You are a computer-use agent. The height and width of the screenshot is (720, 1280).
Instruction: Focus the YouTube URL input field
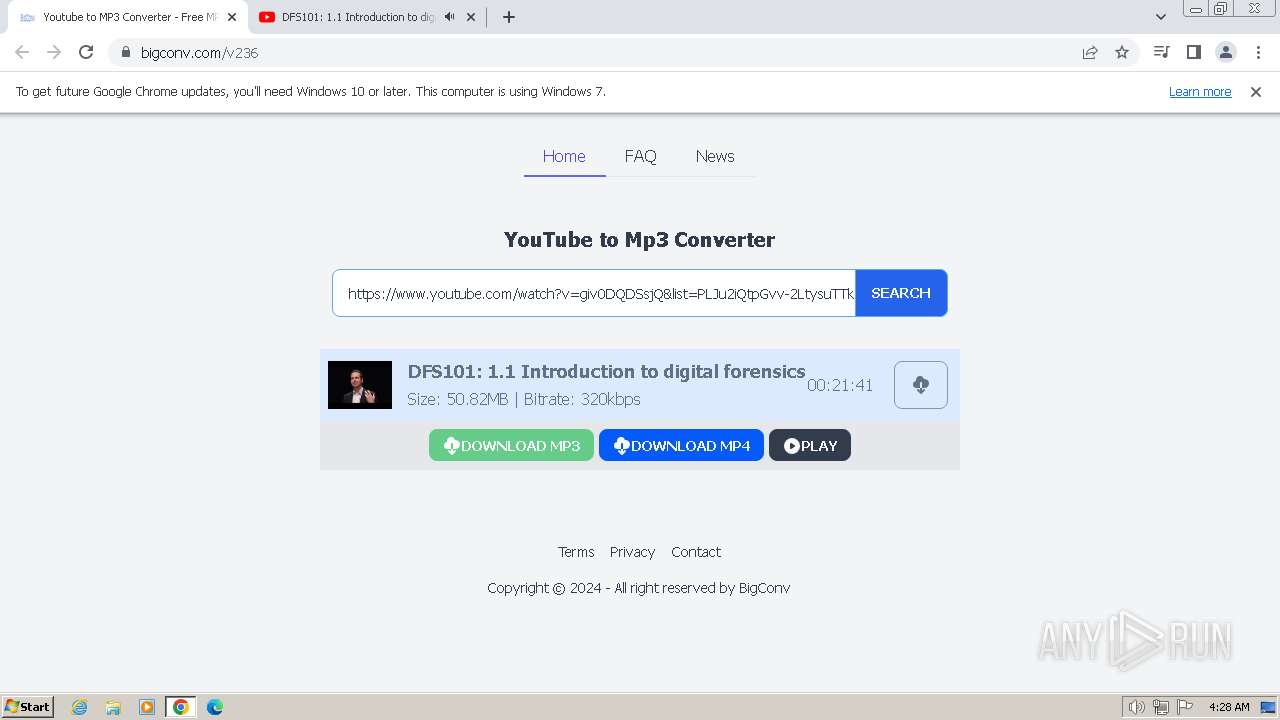point(594,293)
